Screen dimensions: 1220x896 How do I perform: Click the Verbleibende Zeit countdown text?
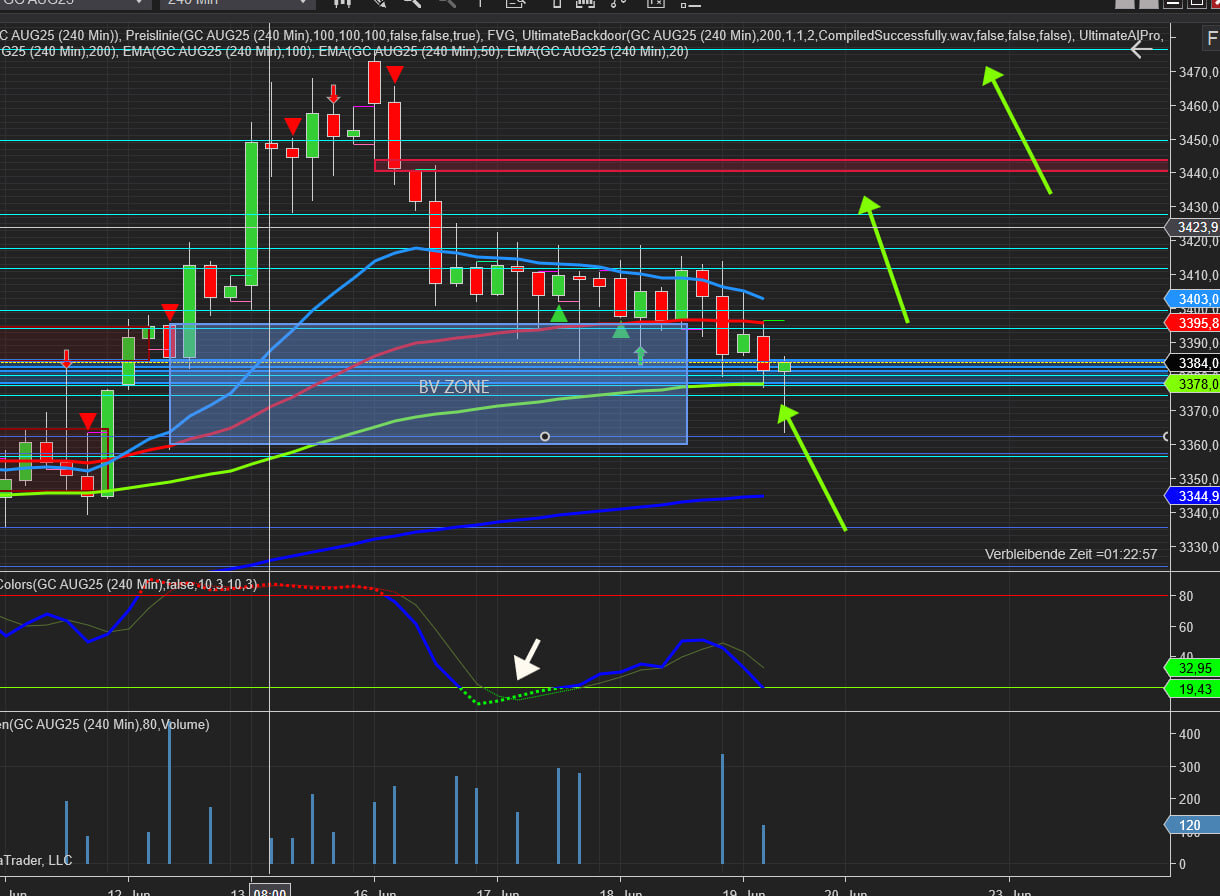coord(1070,554)
